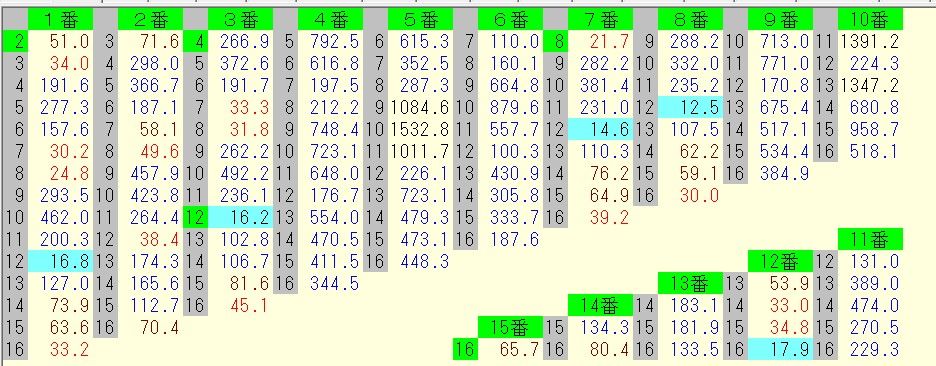936x366 pixels.
Task: Click the cyan 12.5 odds cell
Action: click(x=691, y=107)
